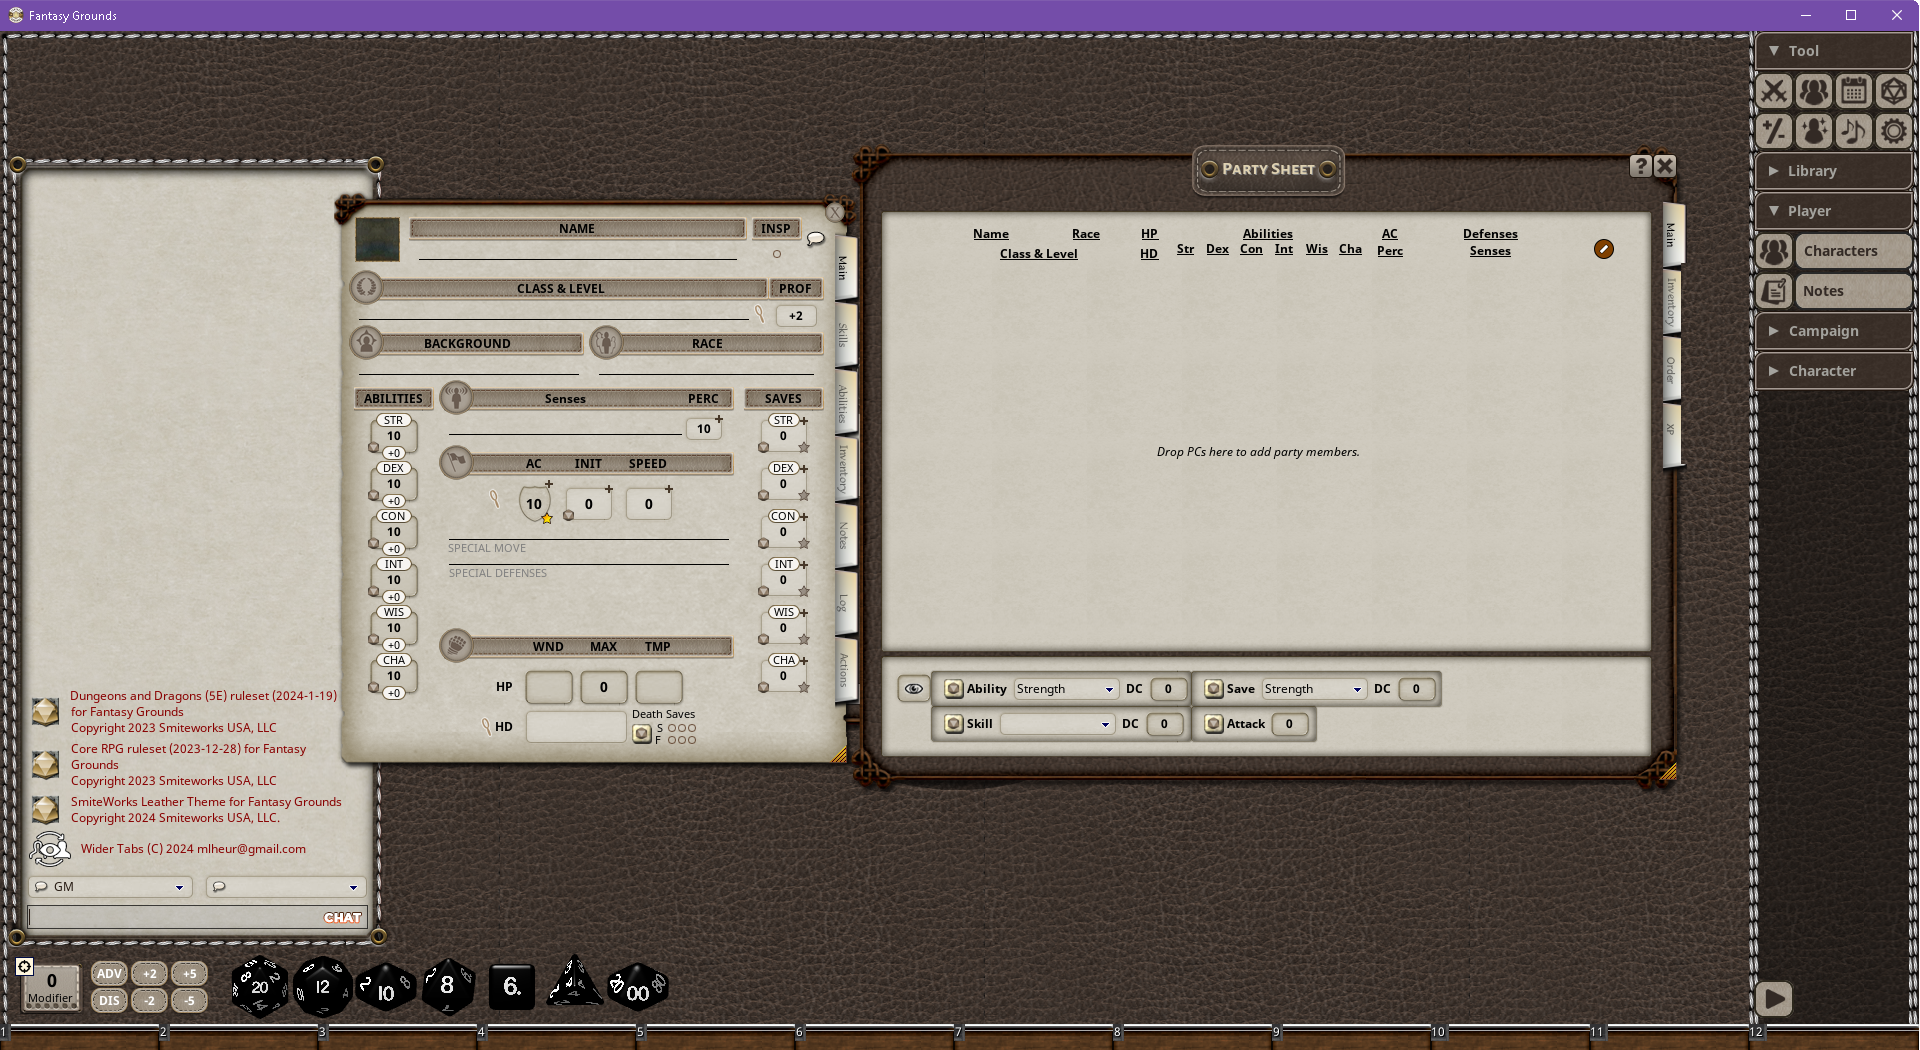This screenshot has width=1920, height=1050.
Task: Switch to the Actions tab on character sheet
Action: [843, 670]
